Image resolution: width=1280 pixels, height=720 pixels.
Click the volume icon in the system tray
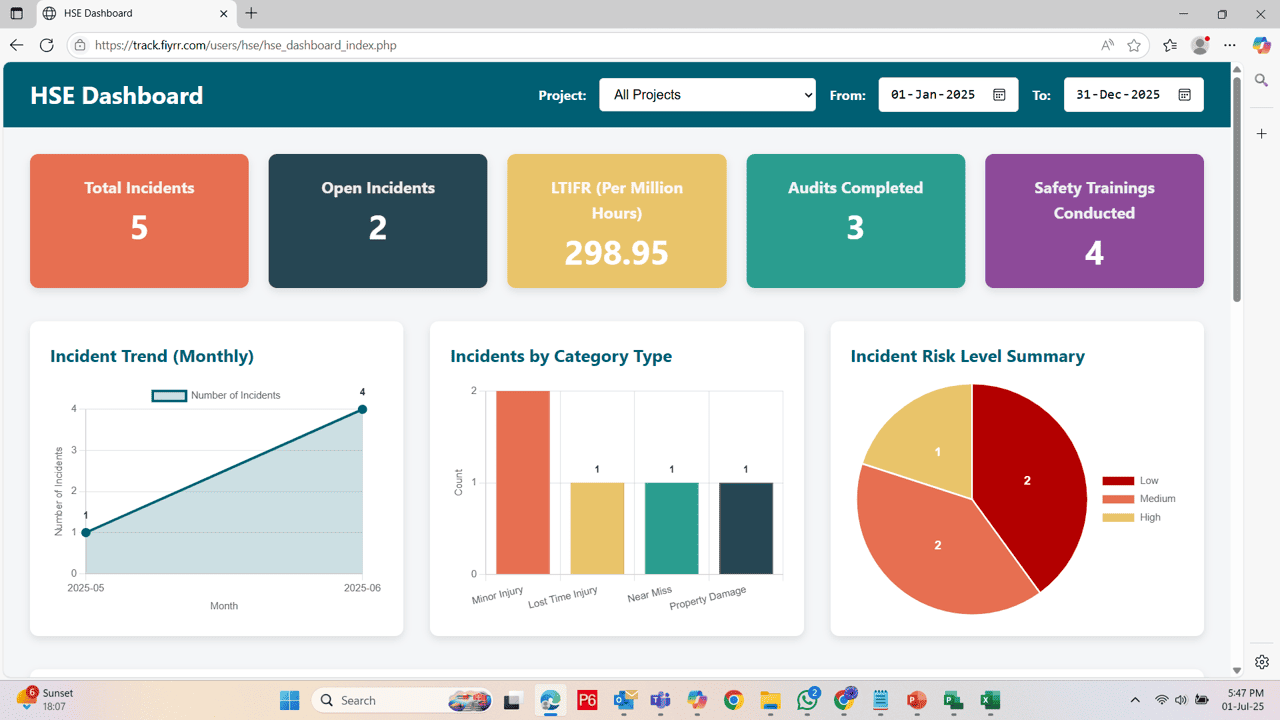point(1182,700)
